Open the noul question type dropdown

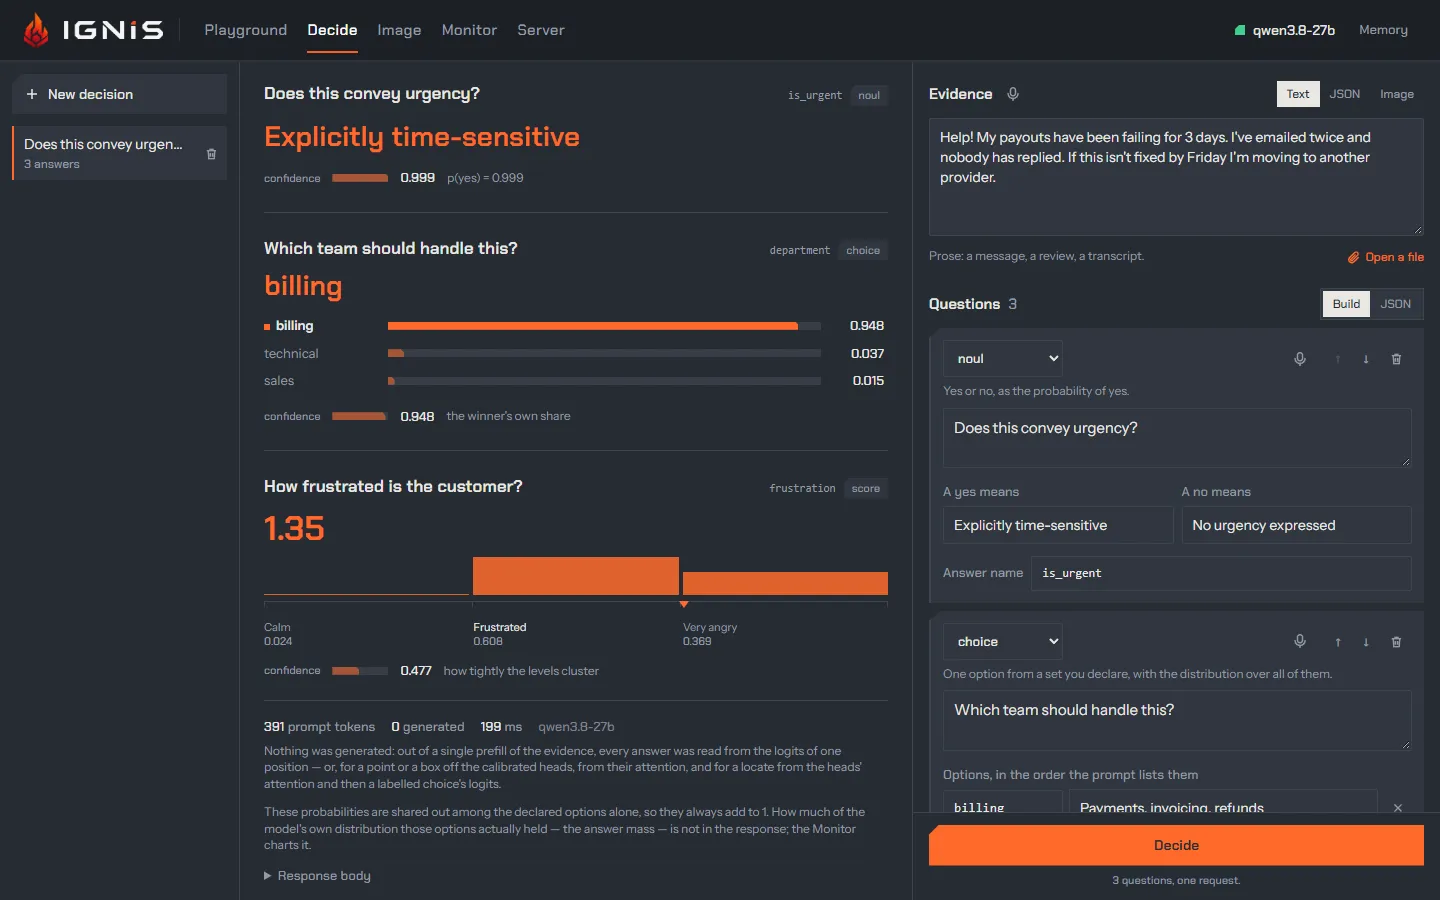pyautogui.click(x=1003, y=359)
